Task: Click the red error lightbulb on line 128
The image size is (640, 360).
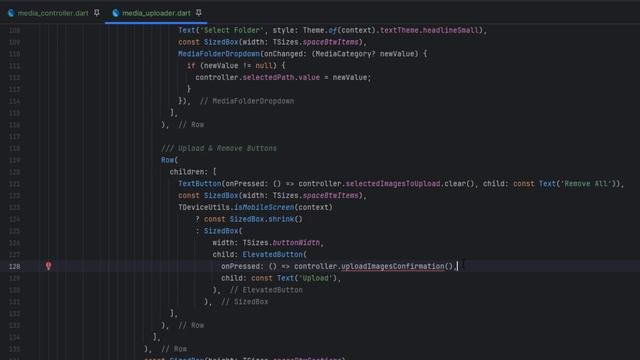Action: click(48, 266)
